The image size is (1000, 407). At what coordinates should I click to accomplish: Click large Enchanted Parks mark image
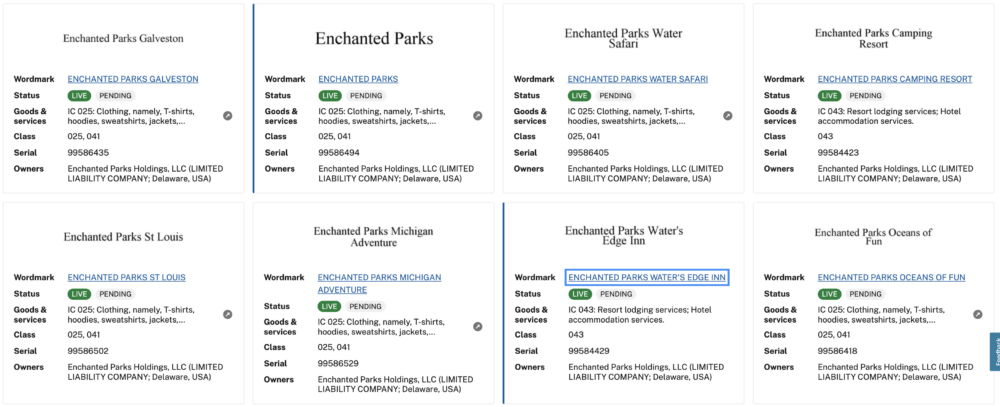click(x=374, y=39)
